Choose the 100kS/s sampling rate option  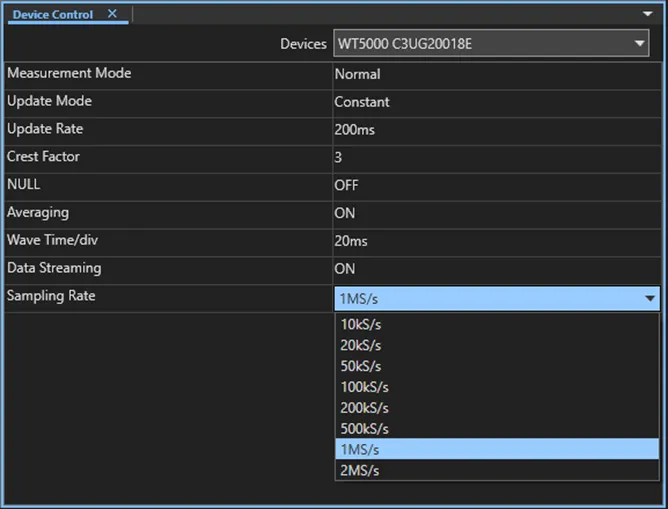[x=497, y=387]
